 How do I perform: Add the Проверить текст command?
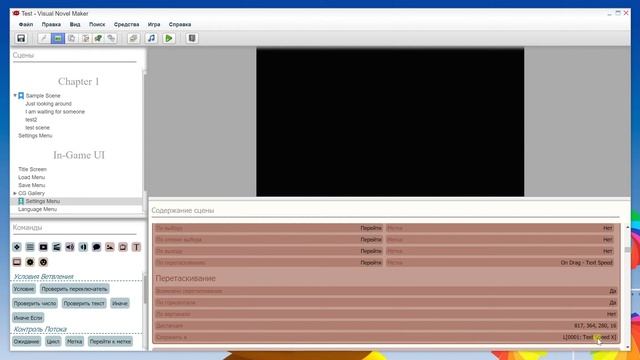pyautogui.click(x=84, y=303)
